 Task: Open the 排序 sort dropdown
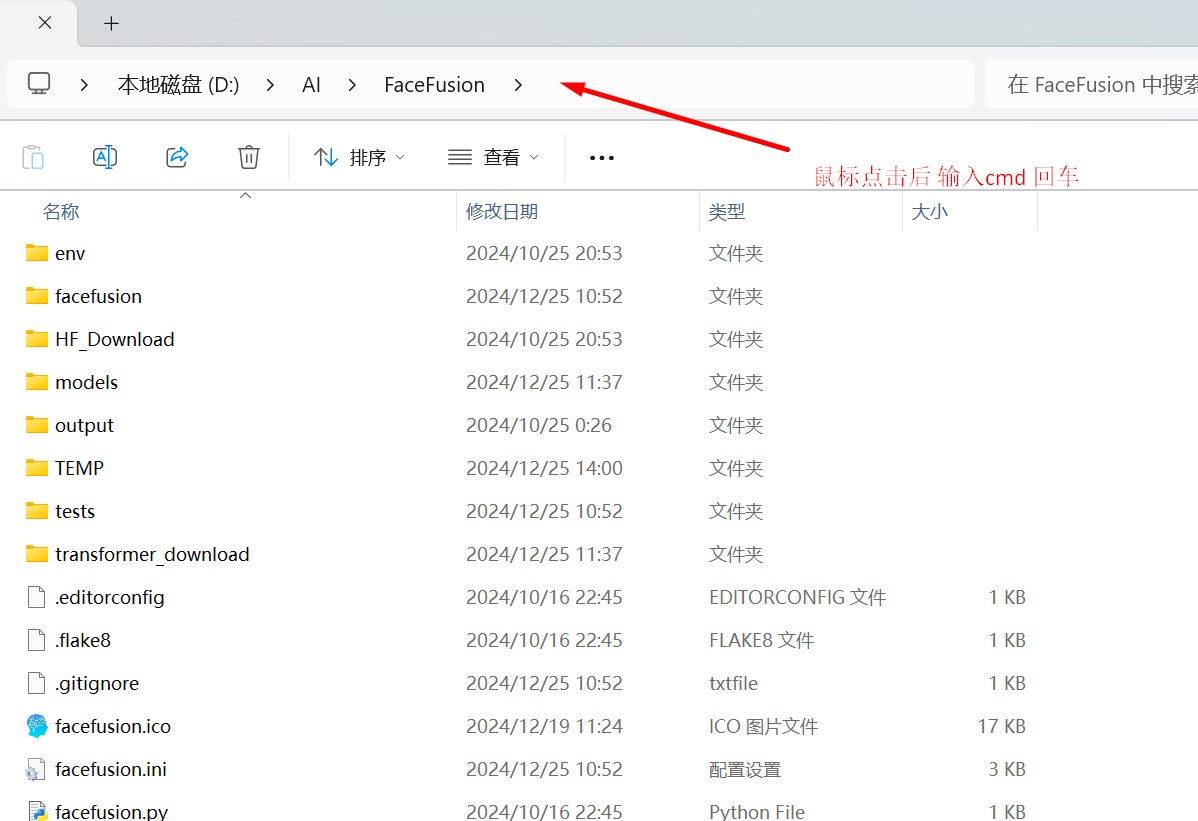(359, 157)
